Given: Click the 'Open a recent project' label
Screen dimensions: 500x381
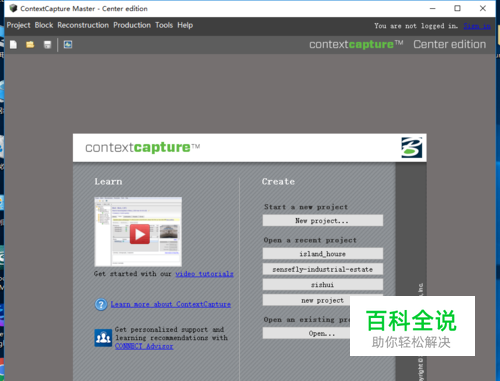Looking at the screenshot, I should point(310,240).
